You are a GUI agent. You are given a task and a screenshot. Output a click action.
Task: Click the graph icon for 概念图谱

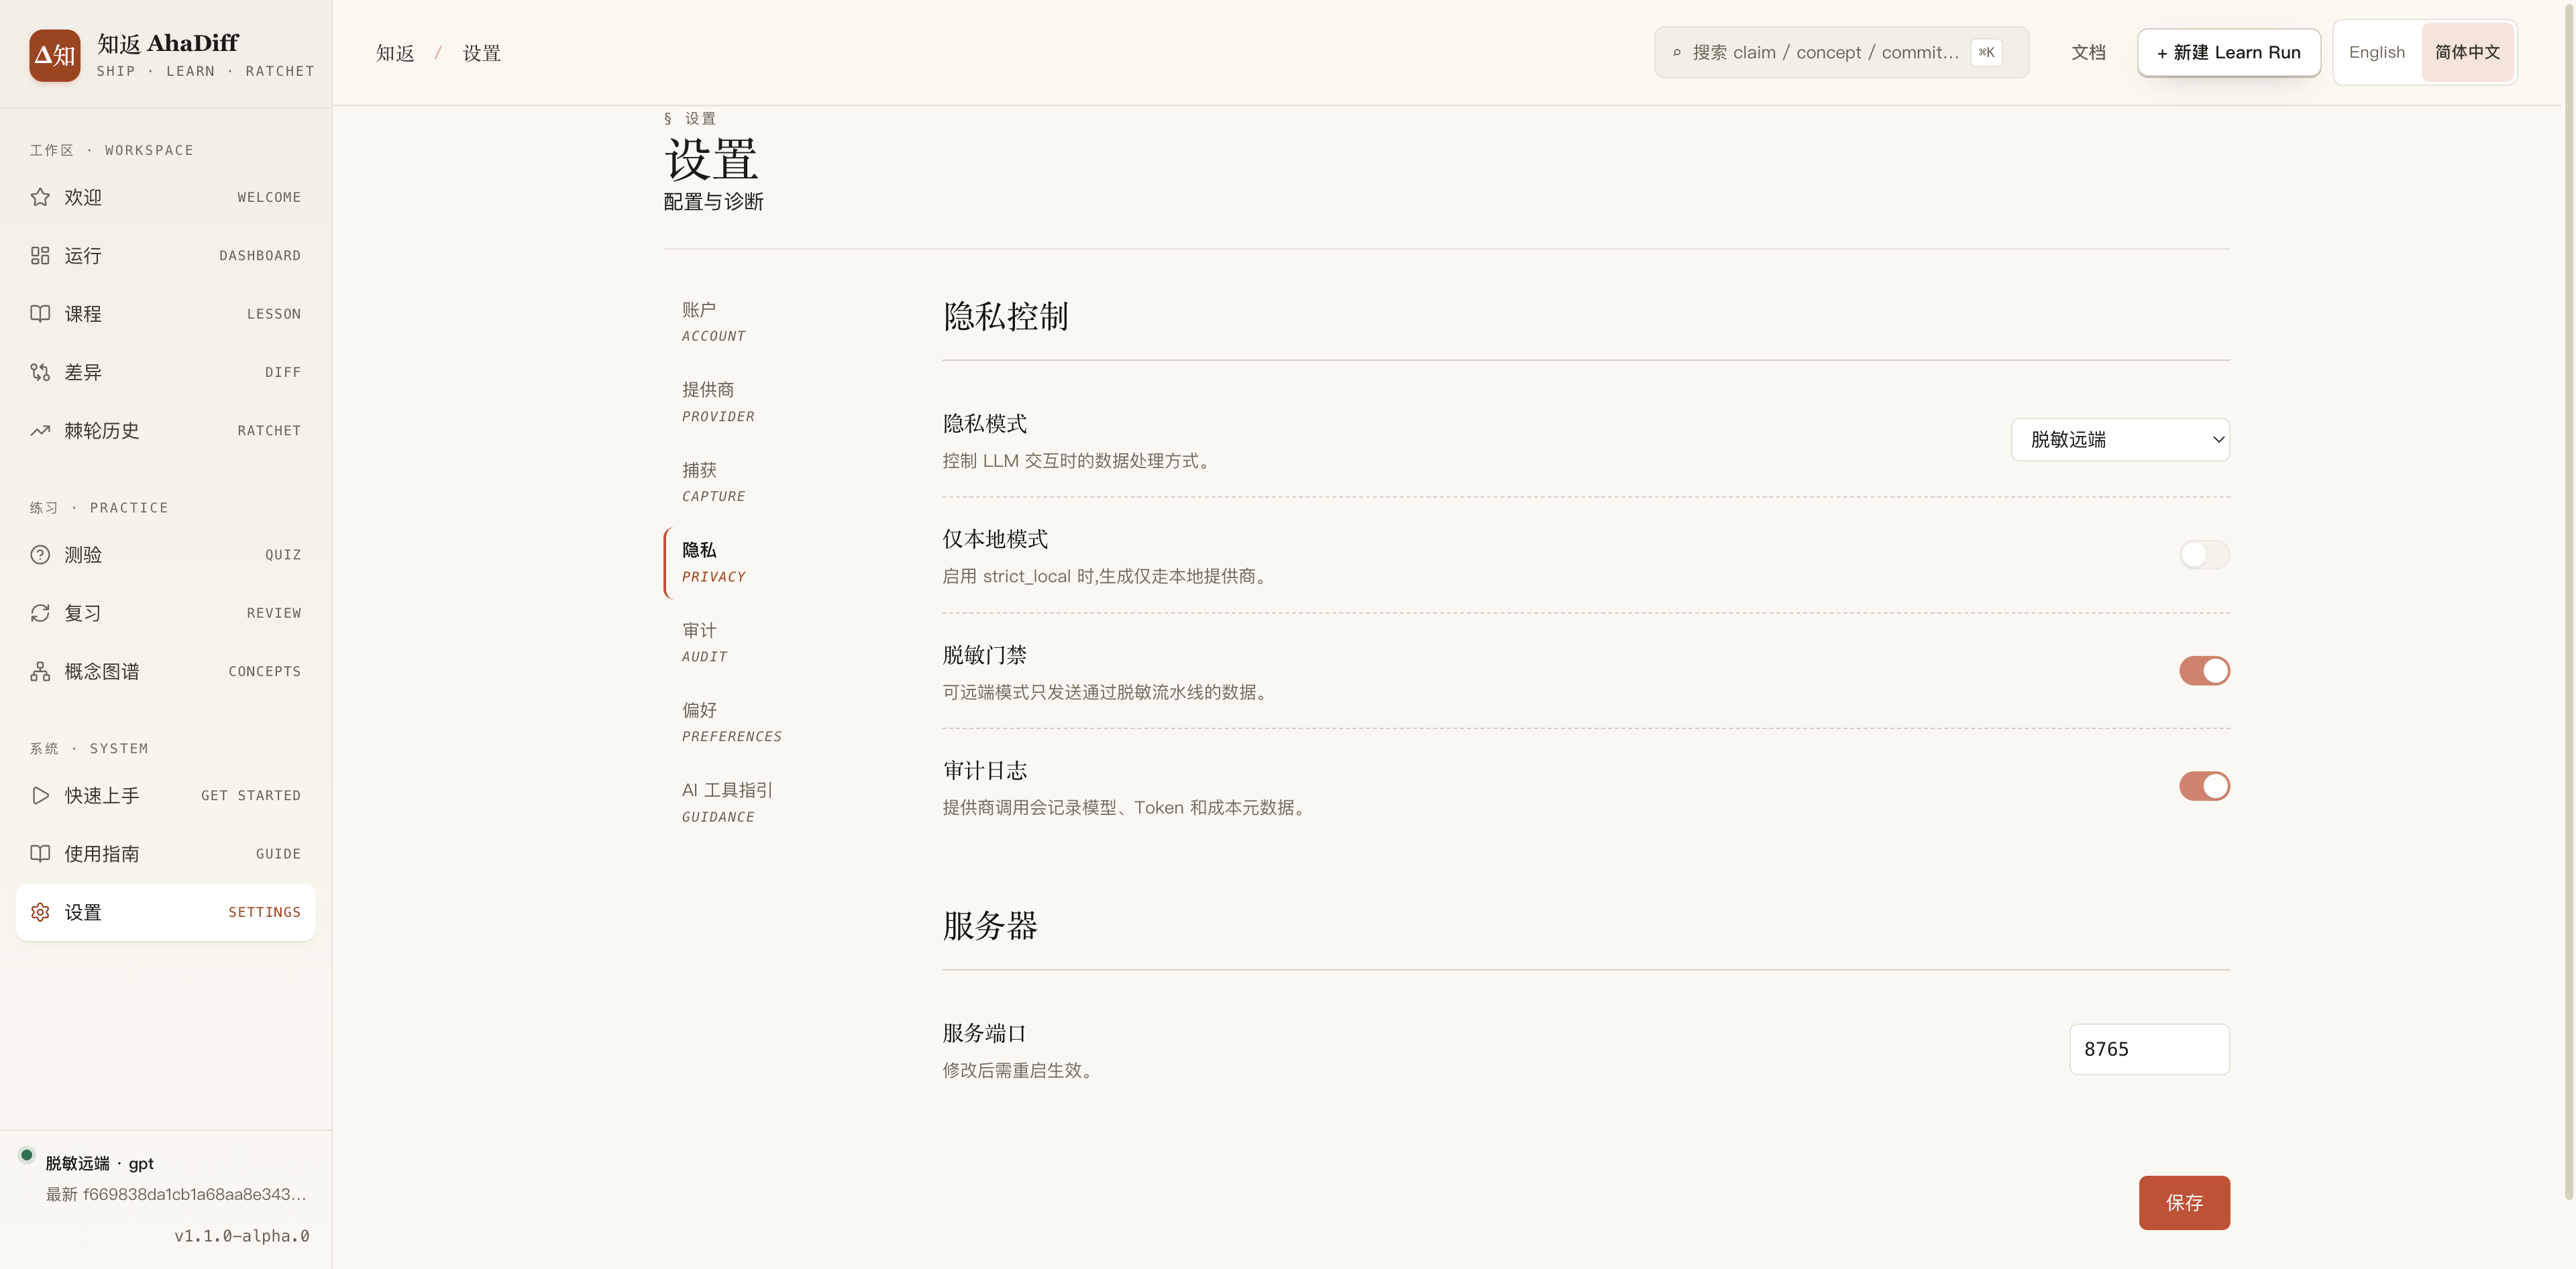coord(40,671)
